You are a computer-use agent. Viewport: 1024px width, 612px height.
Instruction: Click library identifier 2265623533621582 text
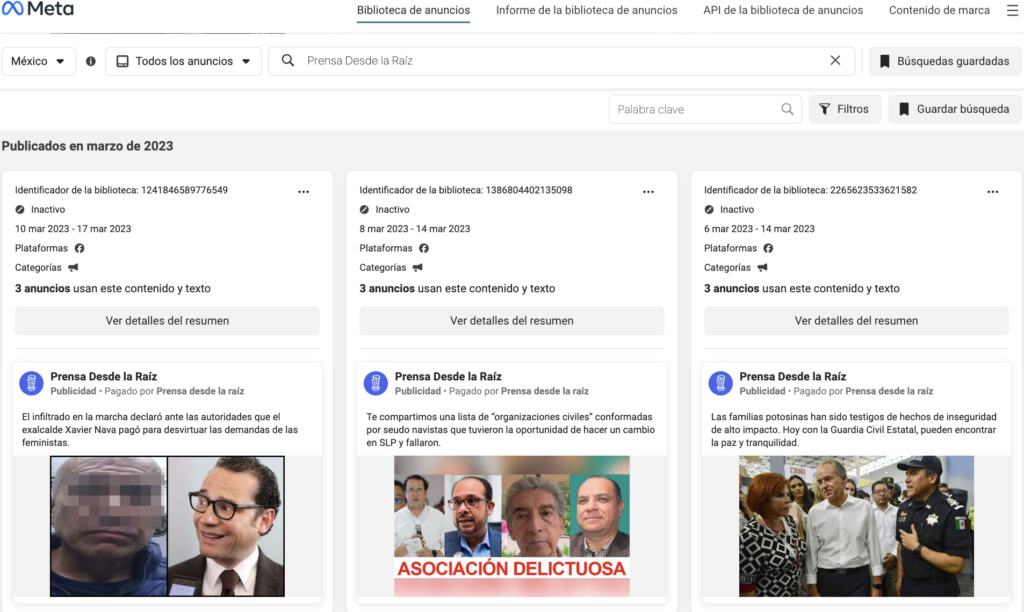click(x=810, y=190)
